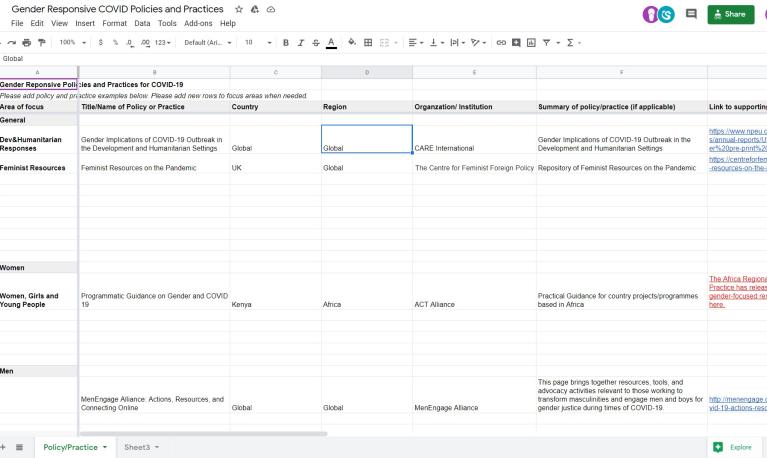Screen dimensions: 767x458
Task: Open the 123 number format dropdown
Action: pyautogui.click(x=162, y=43)
